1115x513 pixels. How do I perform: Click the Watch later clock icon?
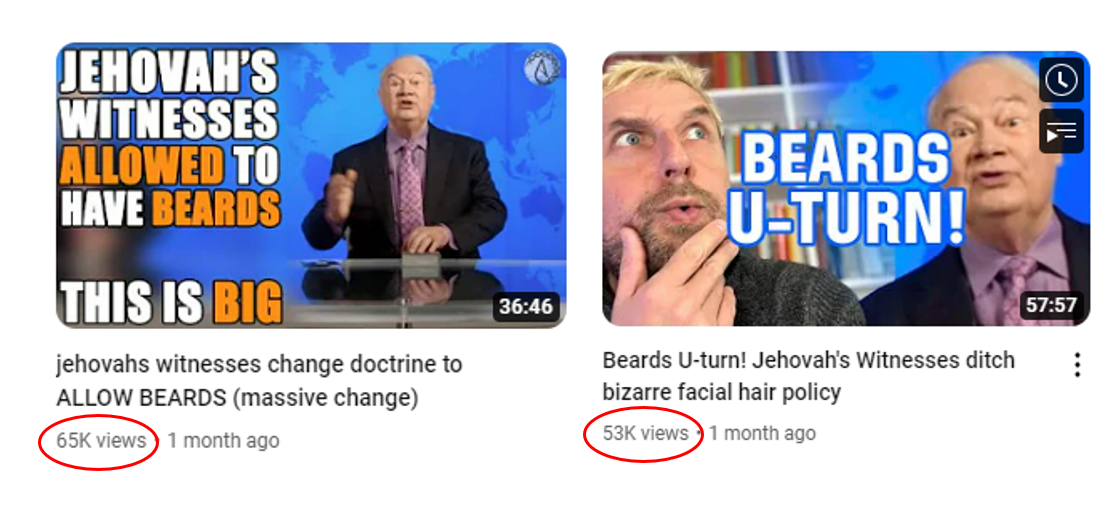point(1061,80)
